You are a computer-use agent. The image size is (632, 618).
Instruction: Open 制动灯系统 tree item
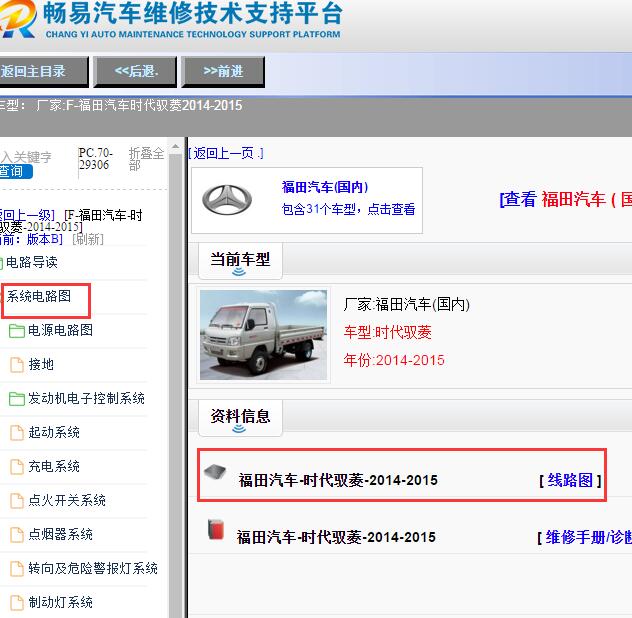pyautogui.click(x=60, y=602)
